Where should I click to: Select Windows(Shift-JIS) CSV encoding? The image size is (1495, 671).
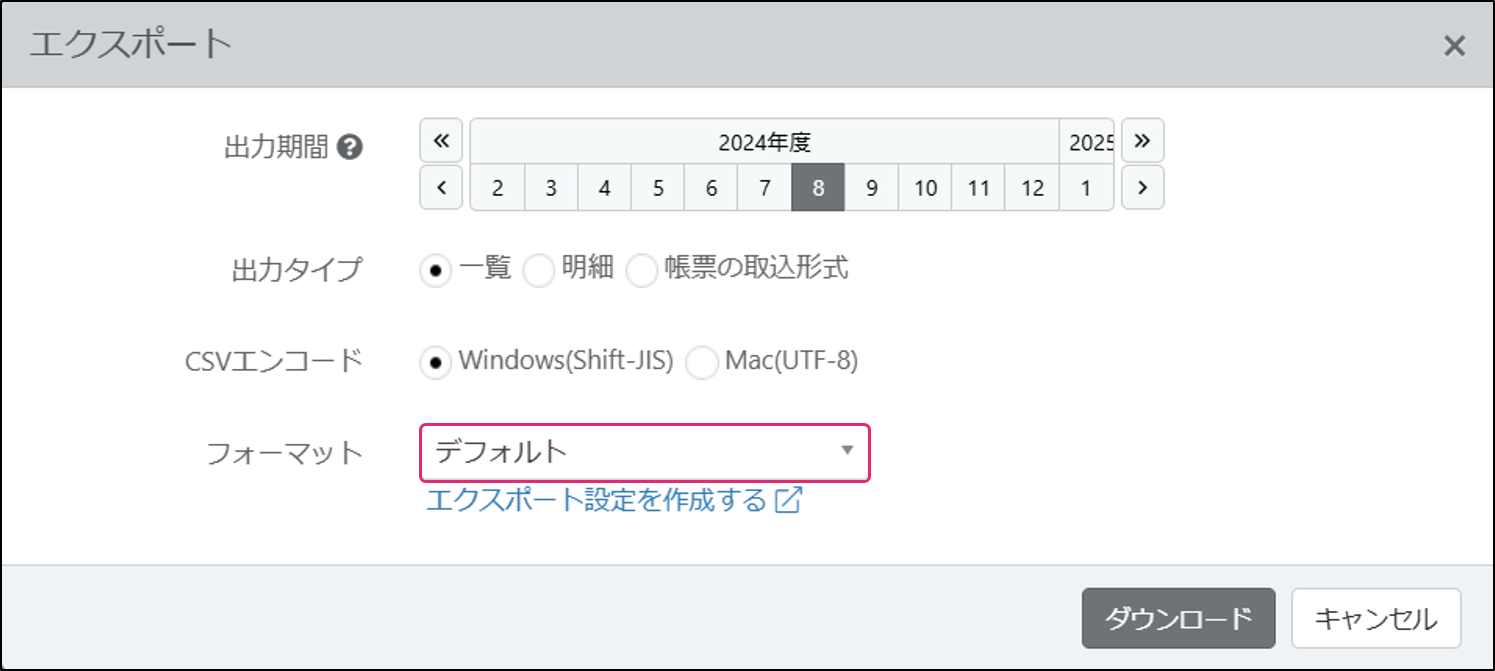pos(436,362)
